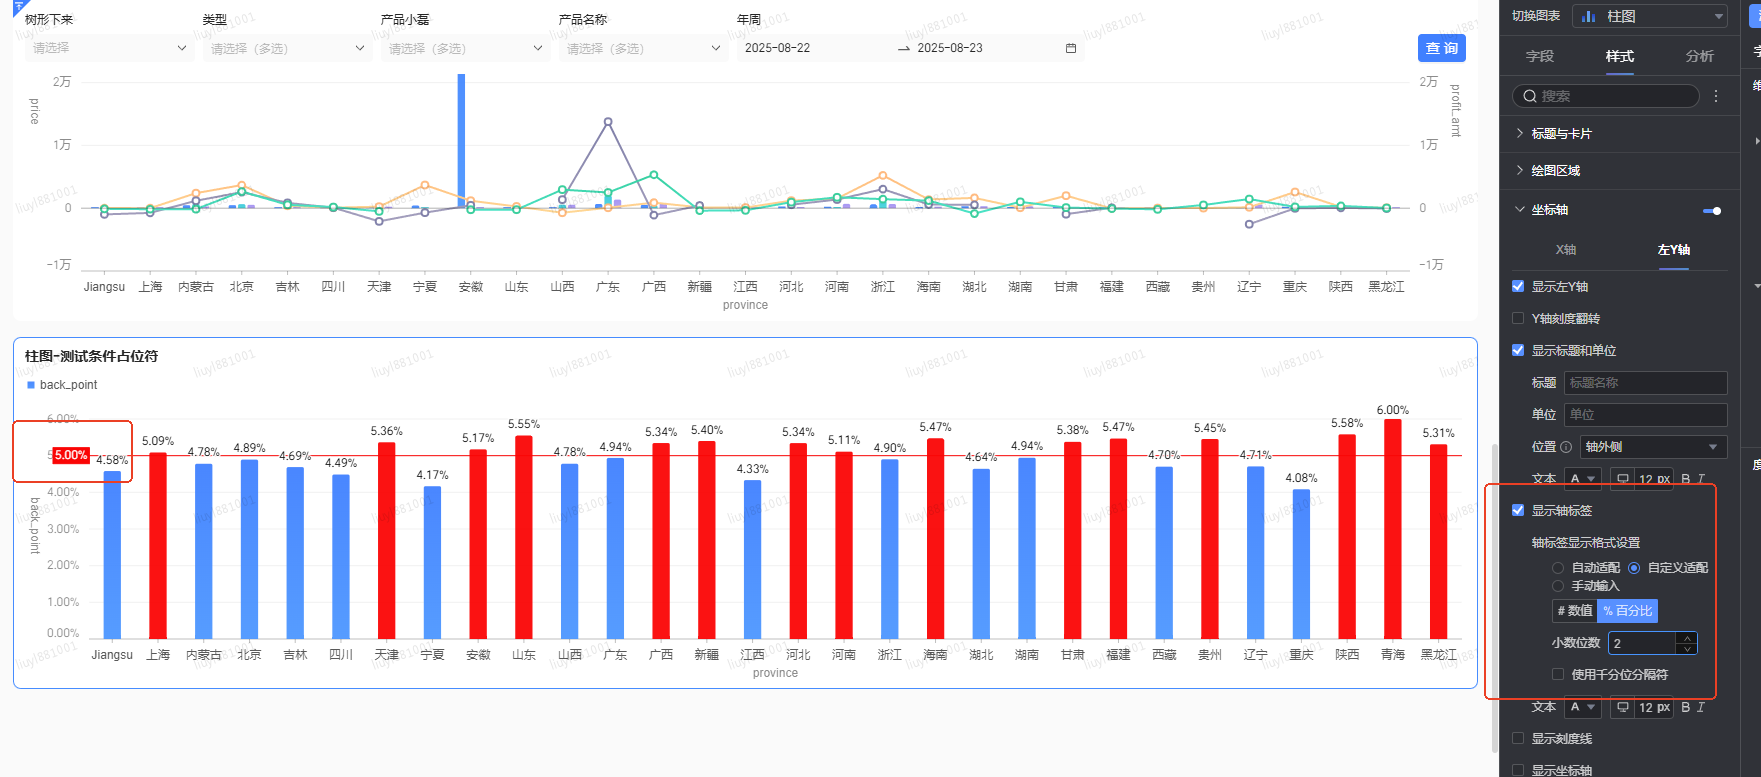Enable the Y轴刻度翻转 checkbox
Viewport: 1761px width, 777px height.
1518,318
